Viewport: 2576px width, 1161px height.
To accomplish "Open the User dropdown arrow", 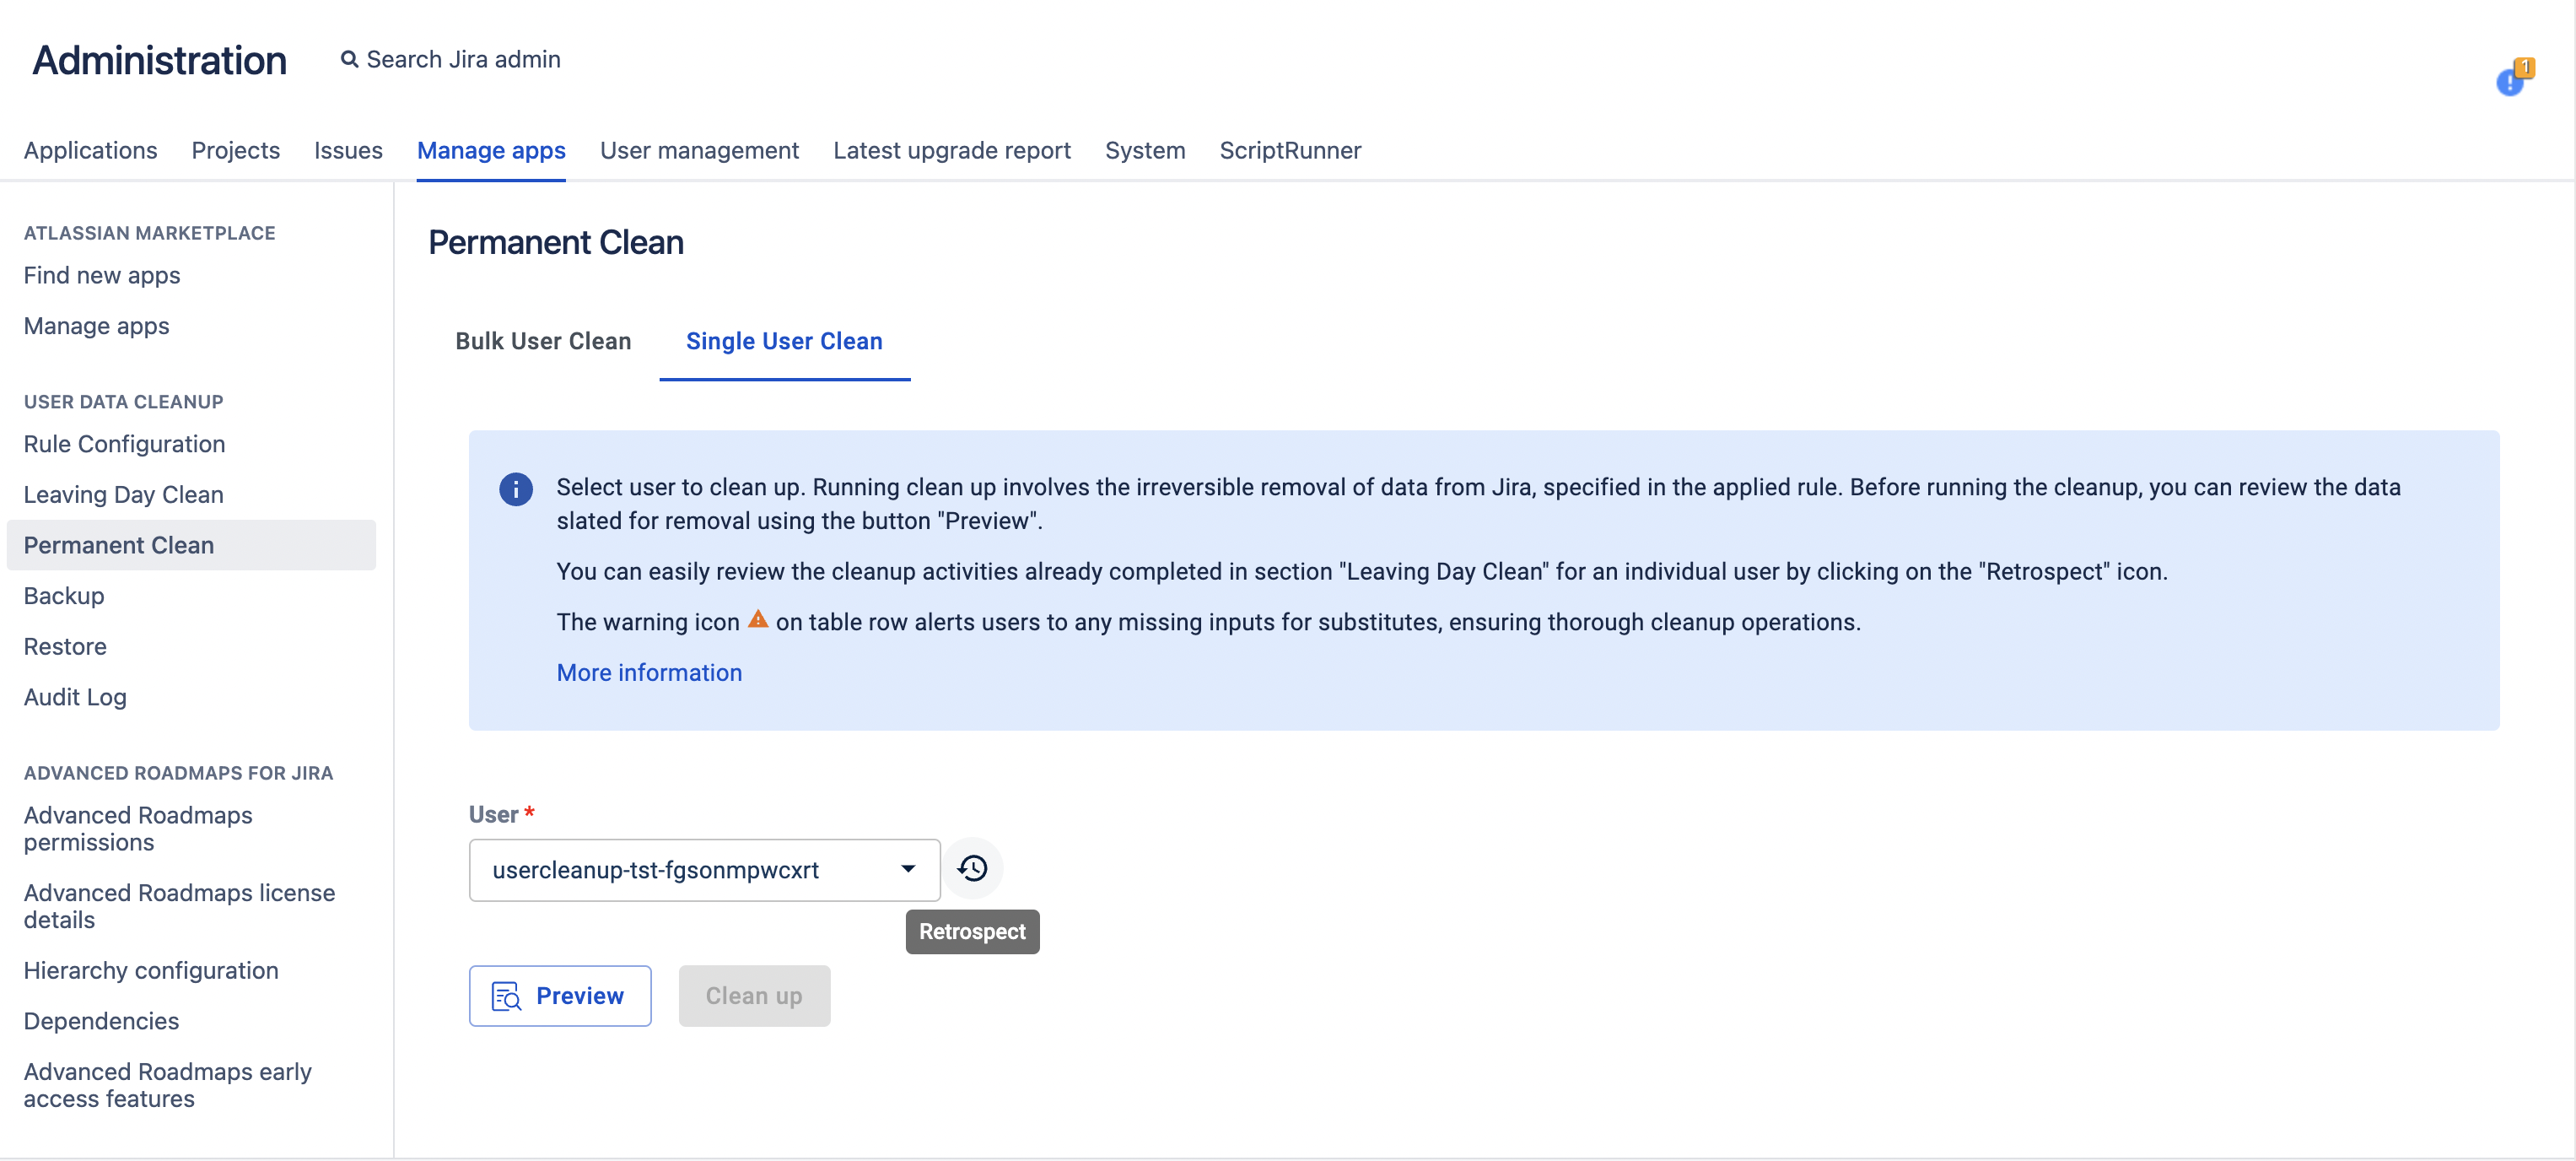I will 908,869.
